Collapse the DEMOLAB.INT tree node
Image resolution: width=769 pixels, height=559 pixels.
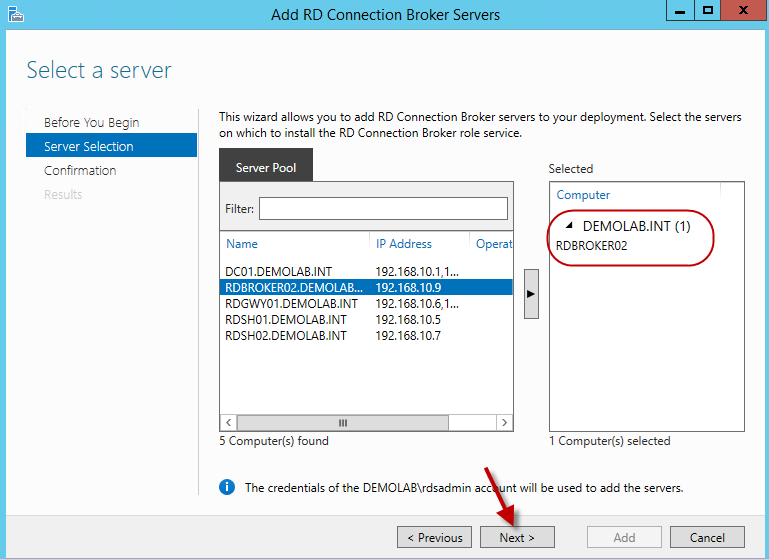tap(569, 227)
